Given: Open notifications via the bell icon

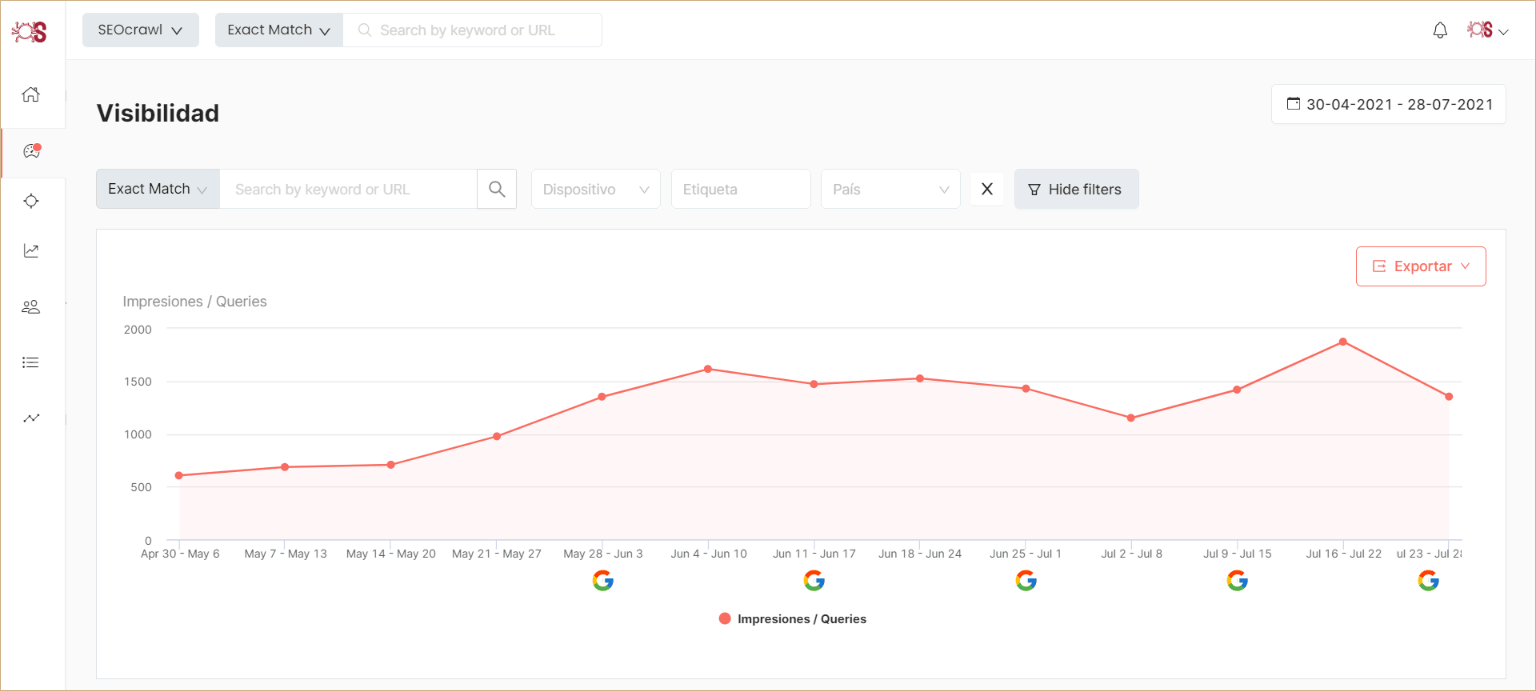Looking at the screenshot, I should click(1440, 30).
